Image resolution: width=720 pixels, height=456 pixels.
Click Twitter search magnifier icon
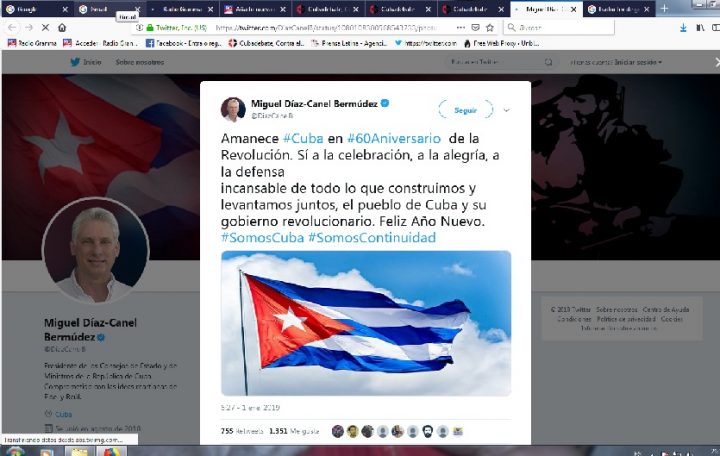pyautogui.click(x=548, y=62)
